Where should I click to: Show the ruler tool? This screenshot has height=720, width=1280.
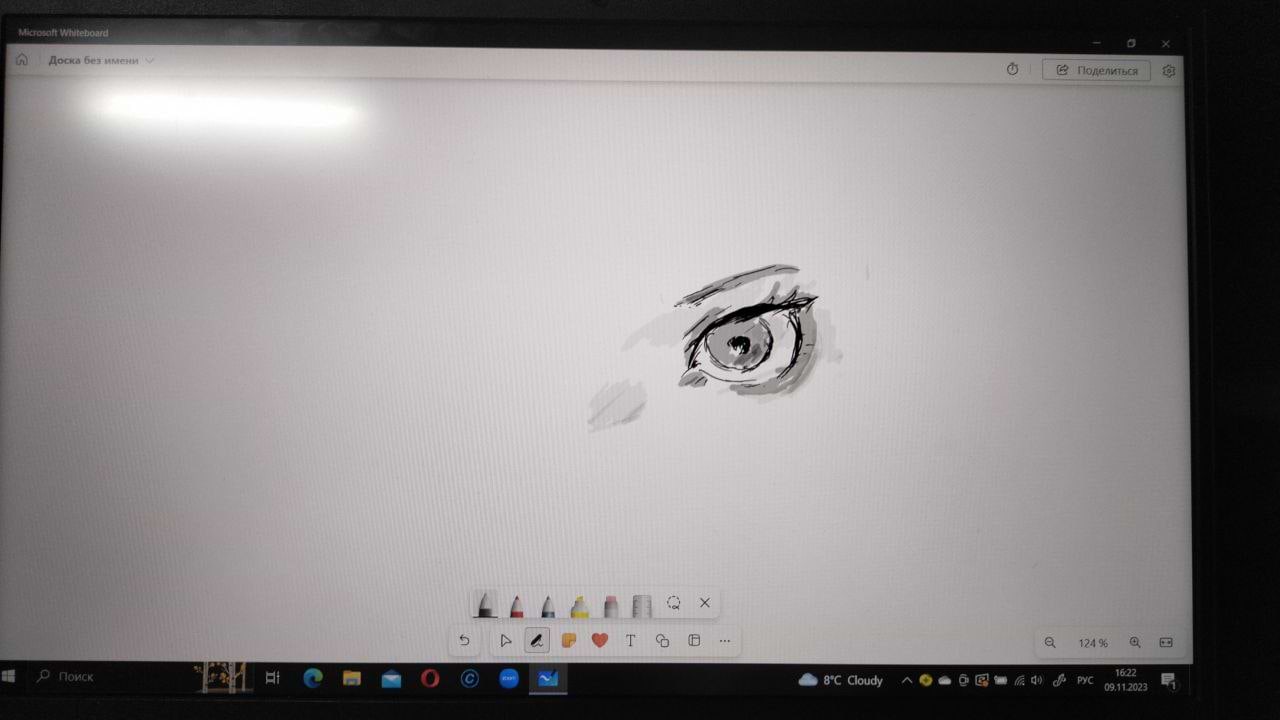click(642, 604)
